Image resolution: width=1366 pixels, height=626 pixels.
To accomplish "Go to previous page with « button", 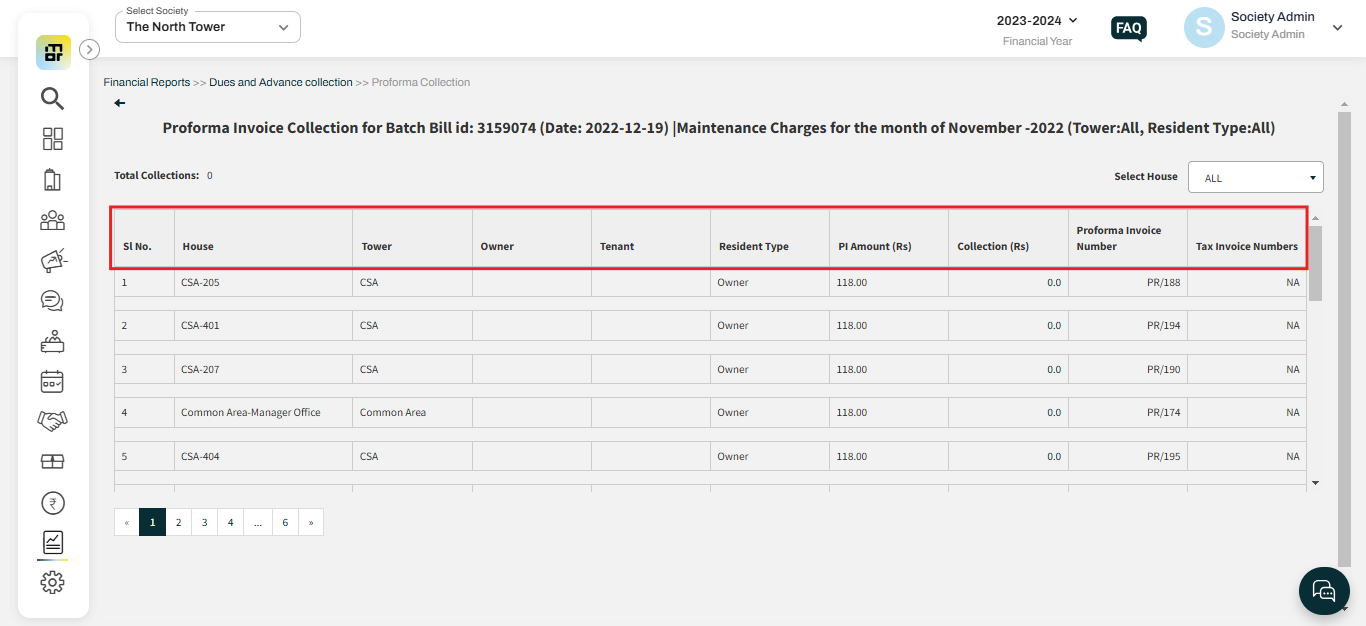I will pos(127,522).
